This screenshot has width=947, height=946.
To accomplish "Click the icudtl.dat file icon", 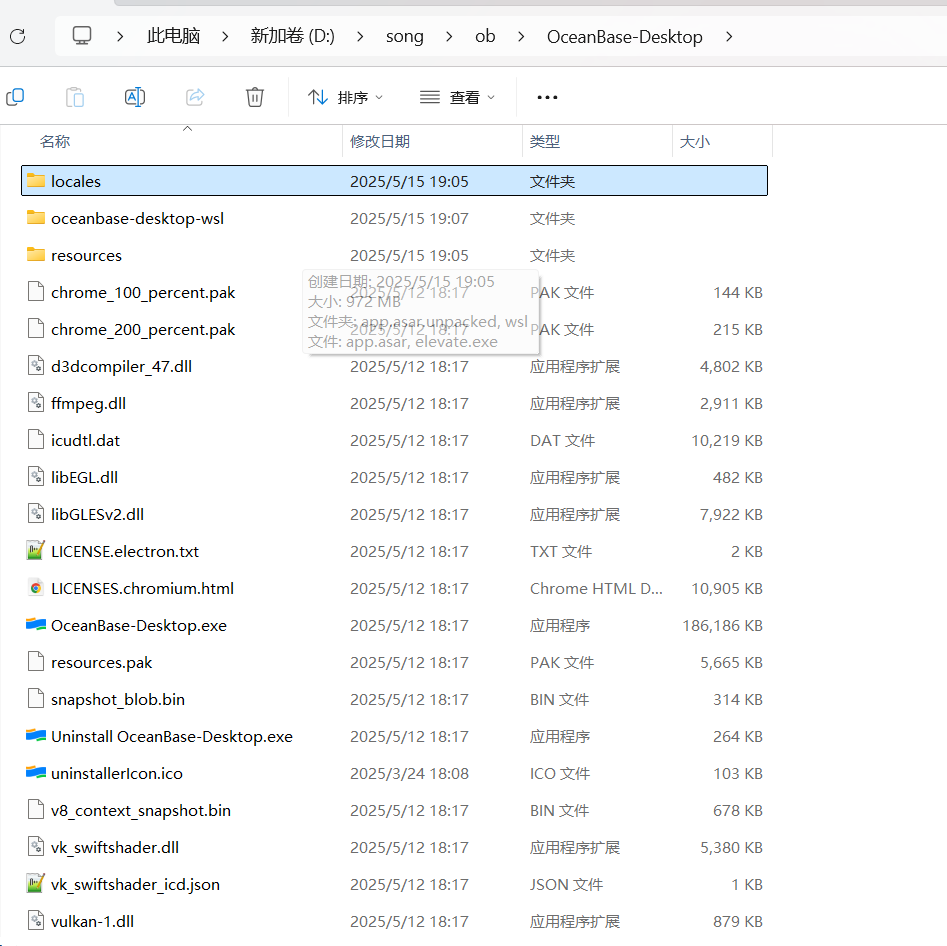I will click(x=36, y=440).
